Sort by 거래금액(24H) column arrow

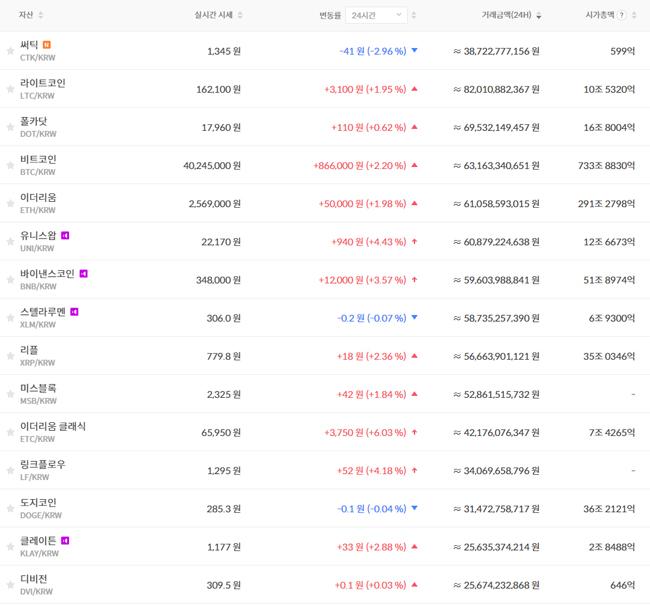(540, 16)
